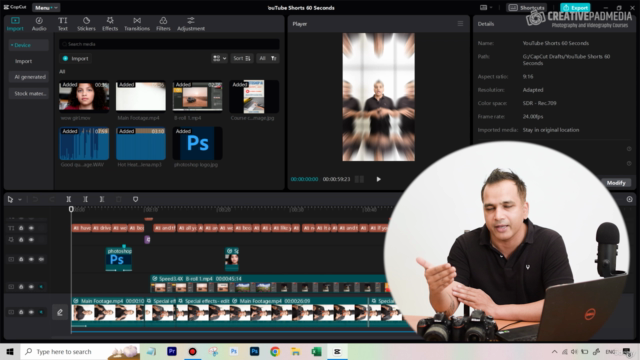Image resolution: width=640 pixels, height=360 pixels.
Task: Open the Transitions tab
Action: click(x=137, y=24)
